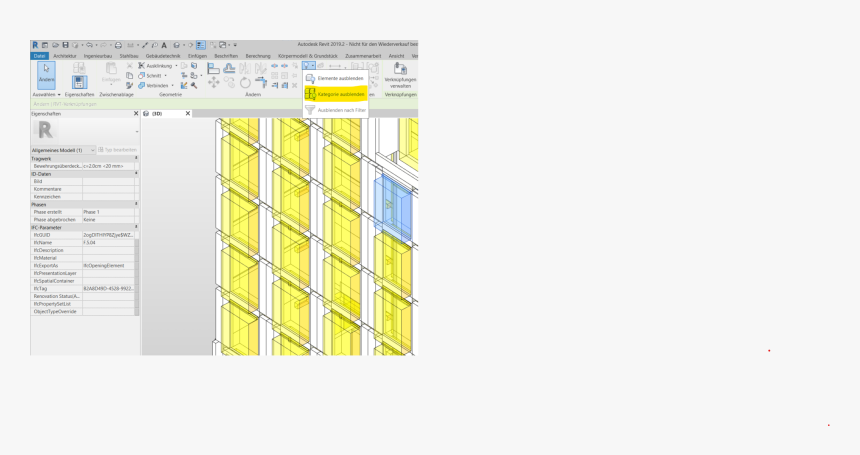Viewport: 860px width, 455px height.
Task: Open the Ansicht ribbon tab
Action: tap(397, 56)
